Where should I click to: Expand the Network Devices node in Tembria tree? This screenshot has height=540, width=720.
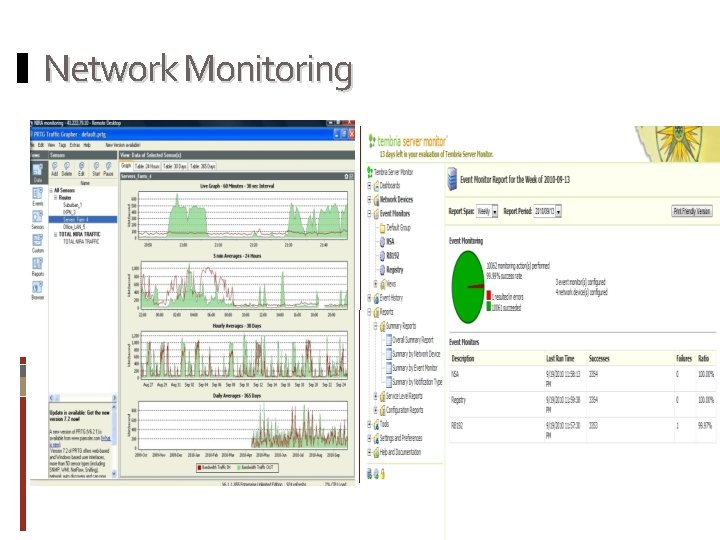(x=369, y=200)
